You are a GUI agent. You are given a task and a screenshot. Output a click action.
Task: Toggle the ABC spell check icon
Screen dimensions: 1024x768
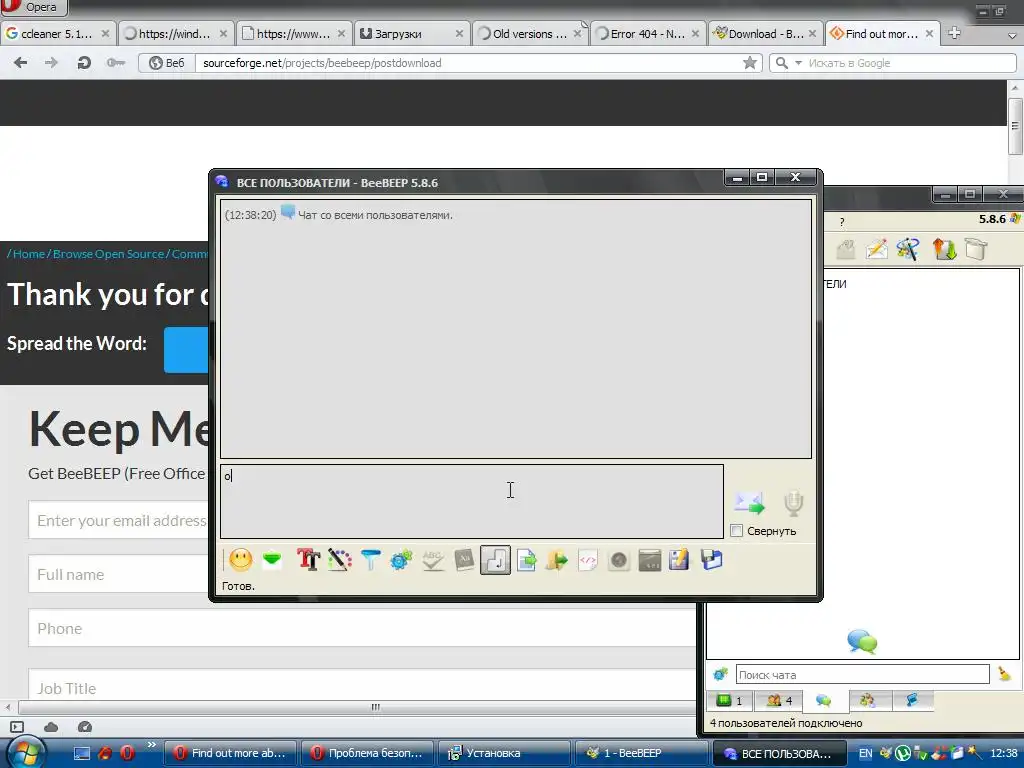432,560
